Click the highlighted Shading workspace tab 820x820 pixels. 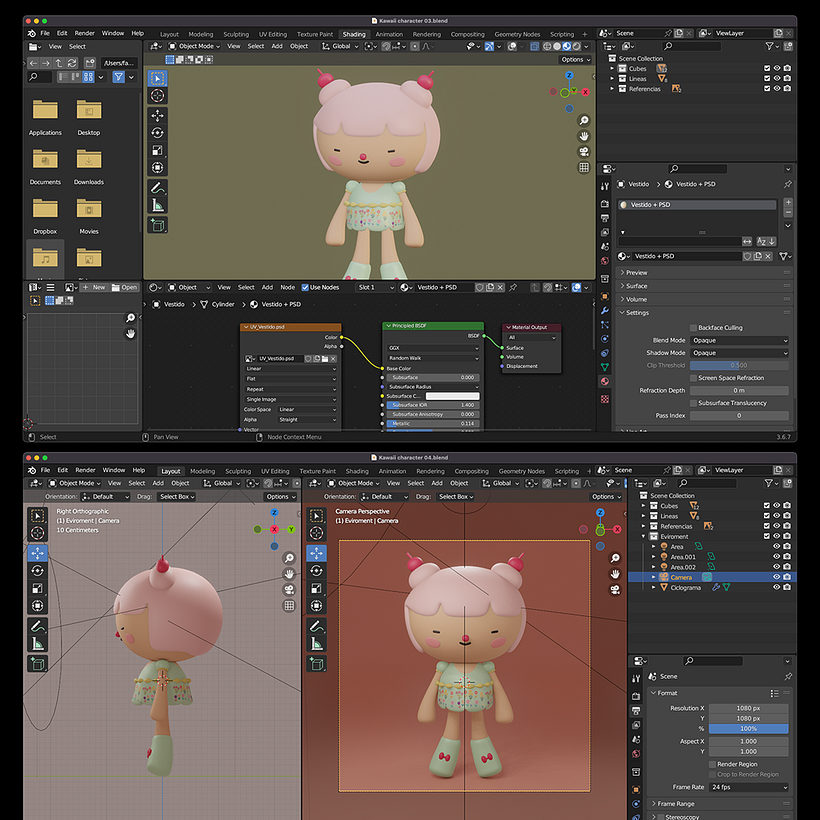pos(354,34)
